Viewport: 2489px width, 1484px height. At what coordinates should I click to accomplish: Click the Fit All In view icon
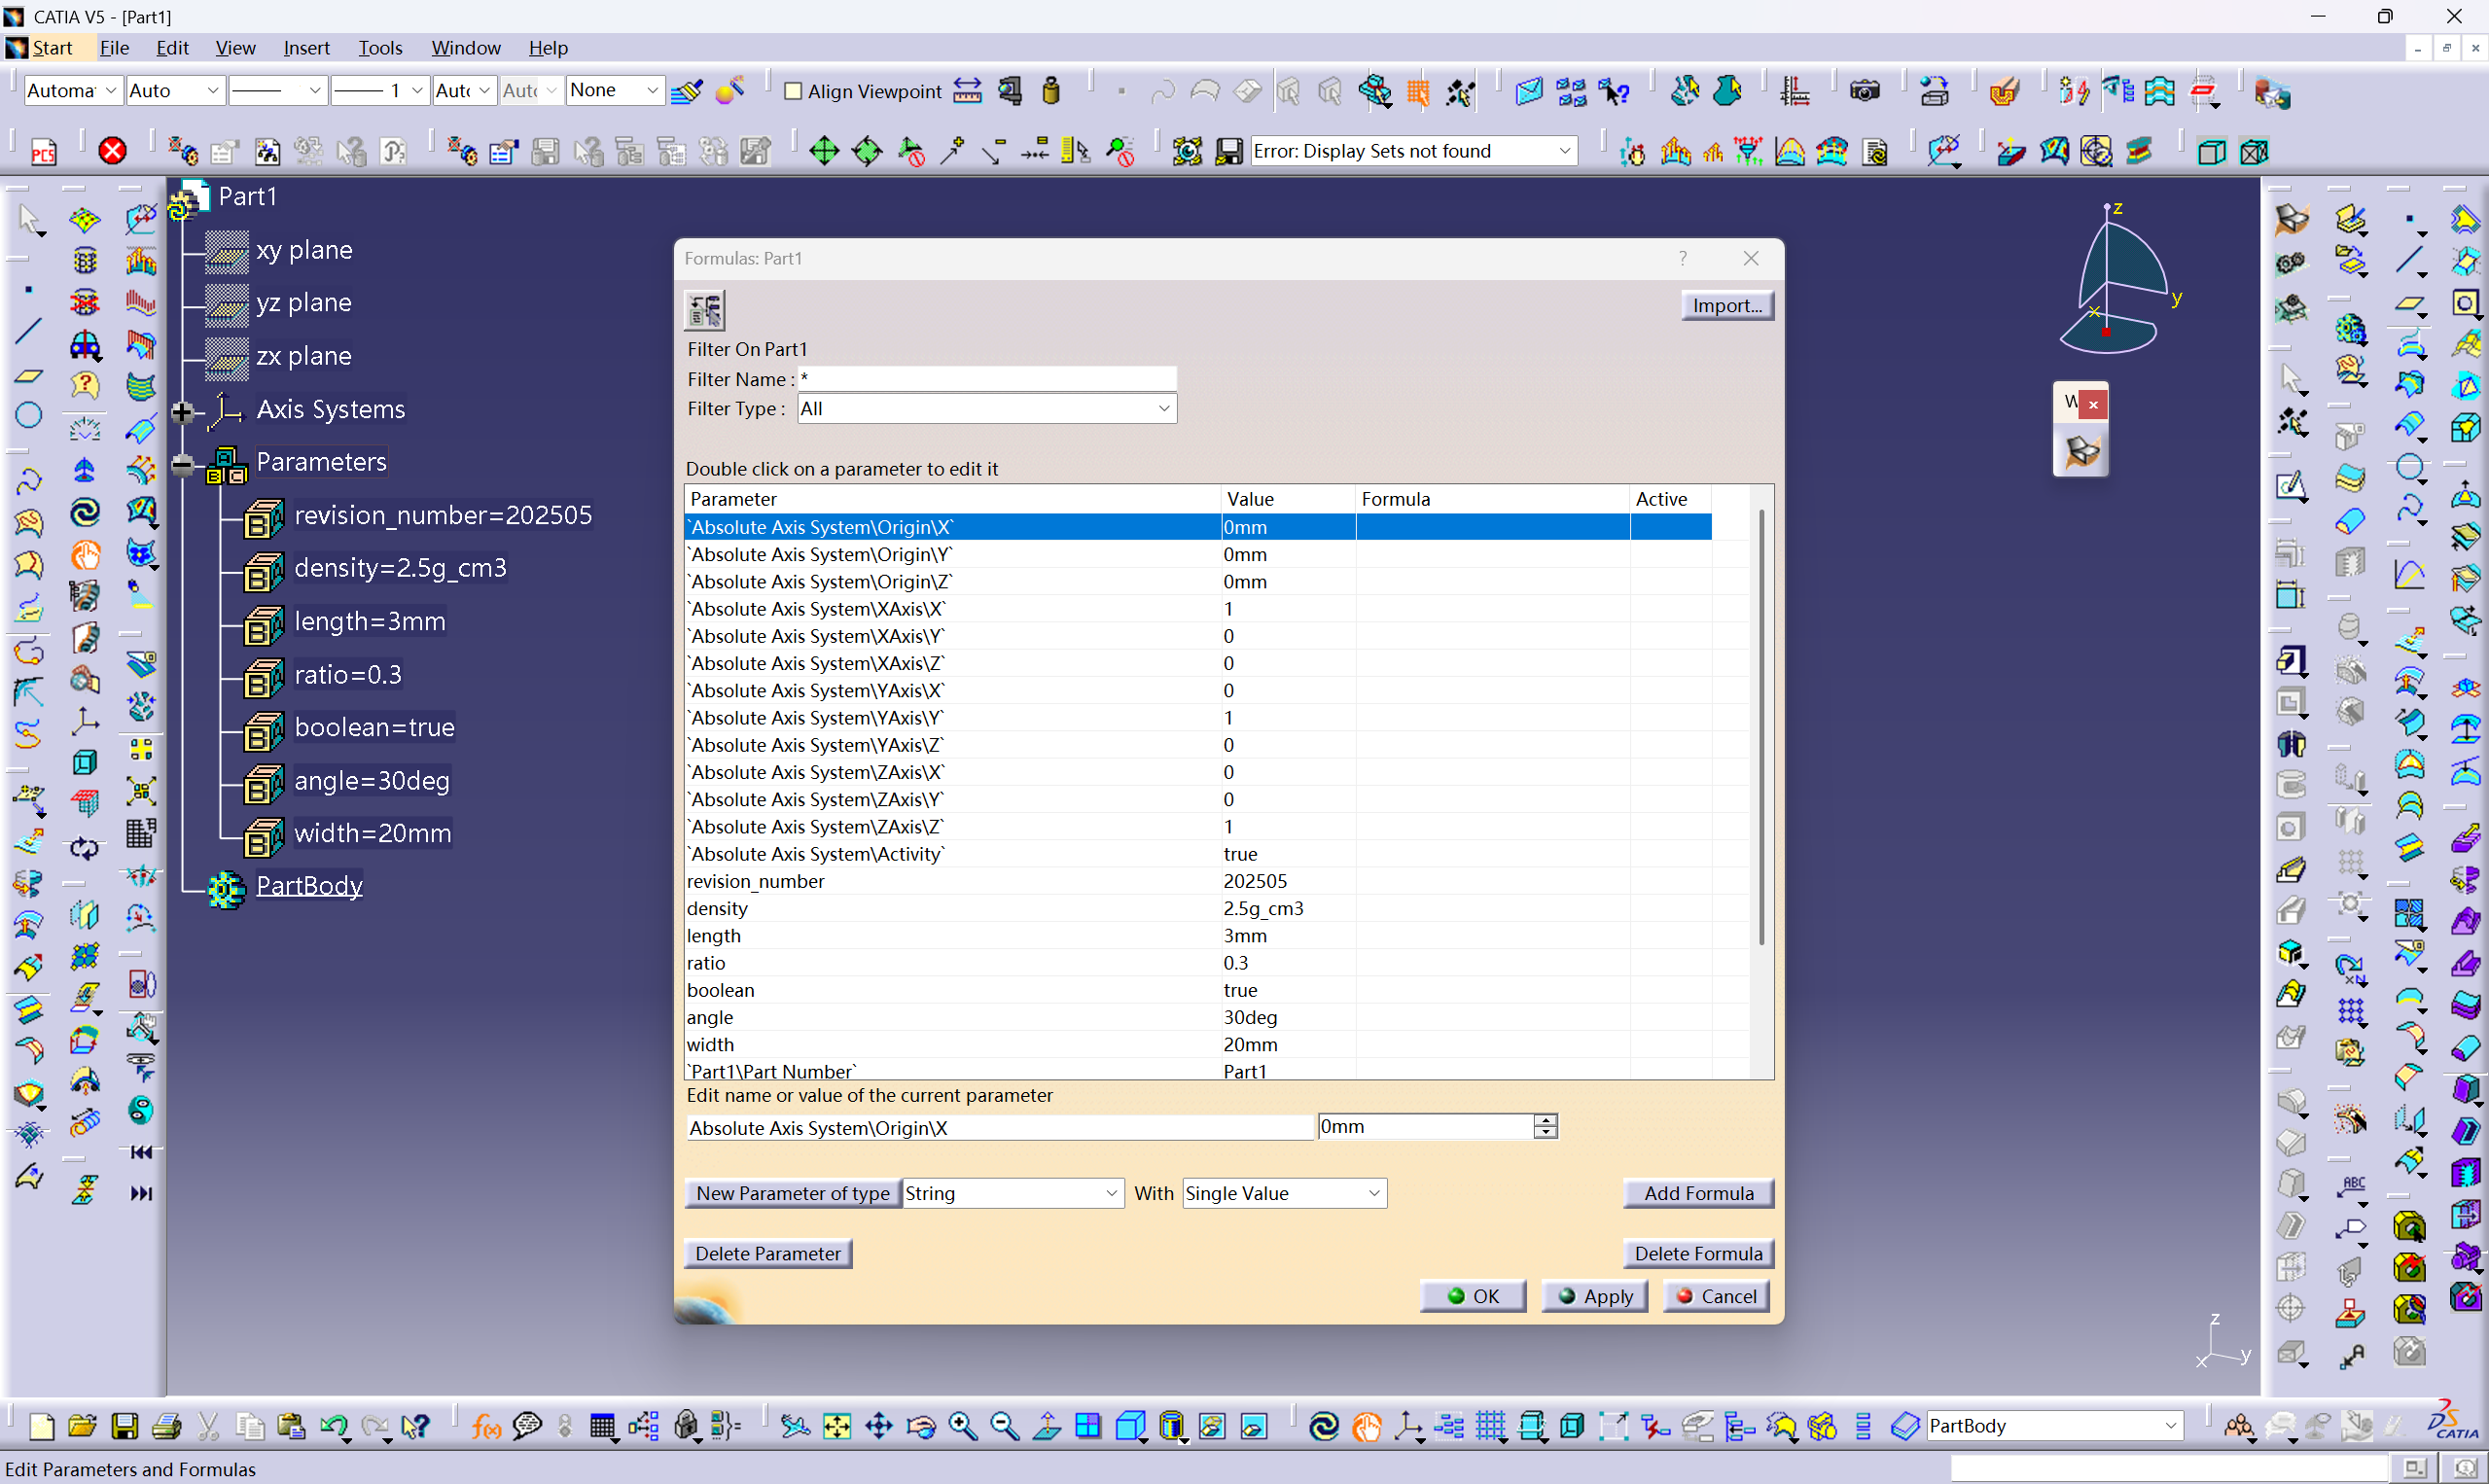836,1426
